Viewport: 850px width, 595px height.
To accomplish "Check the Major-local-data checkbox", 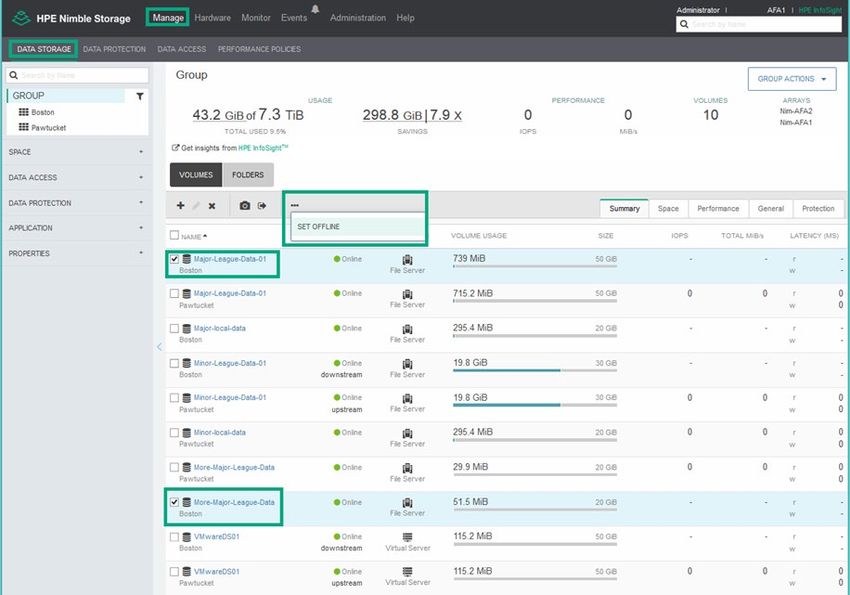I will coord(174,328).
